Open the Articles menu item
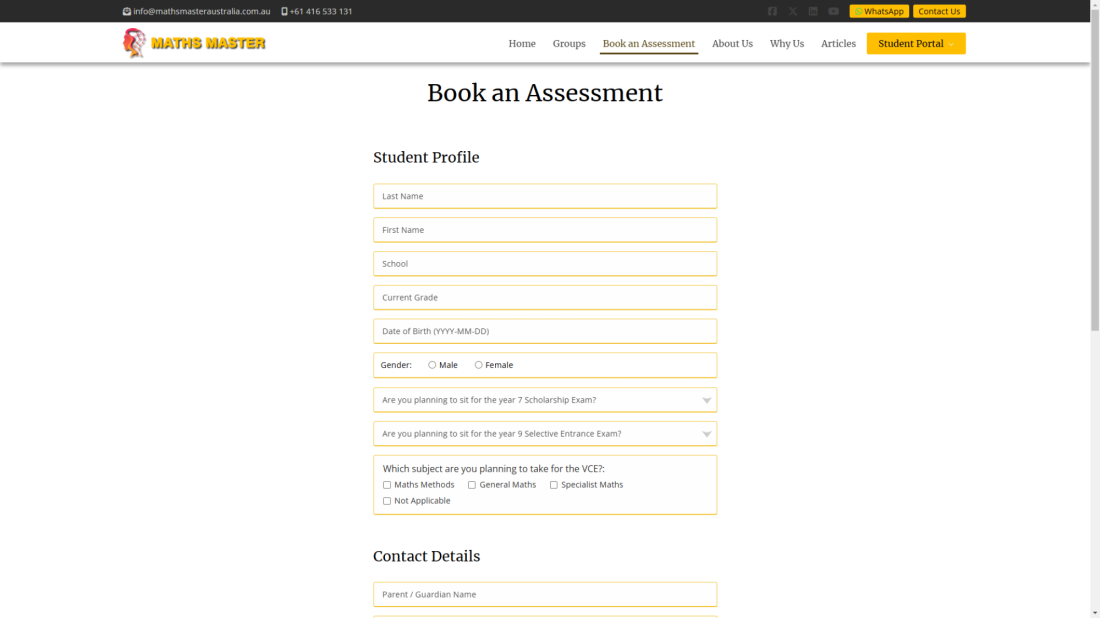1100x618 pixels. coord(838,43)
